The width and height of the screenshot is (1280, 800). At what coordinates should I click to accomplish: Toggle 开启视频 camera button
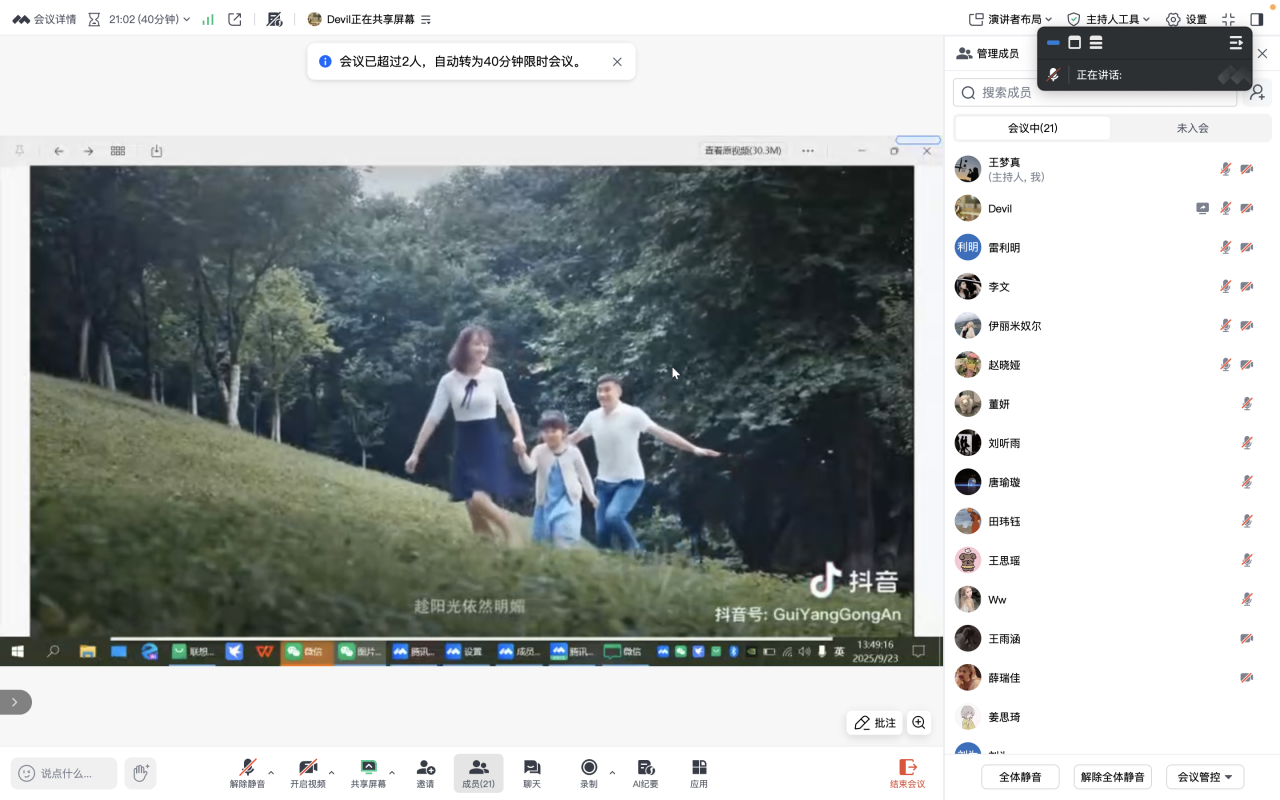tap(308, 773)
